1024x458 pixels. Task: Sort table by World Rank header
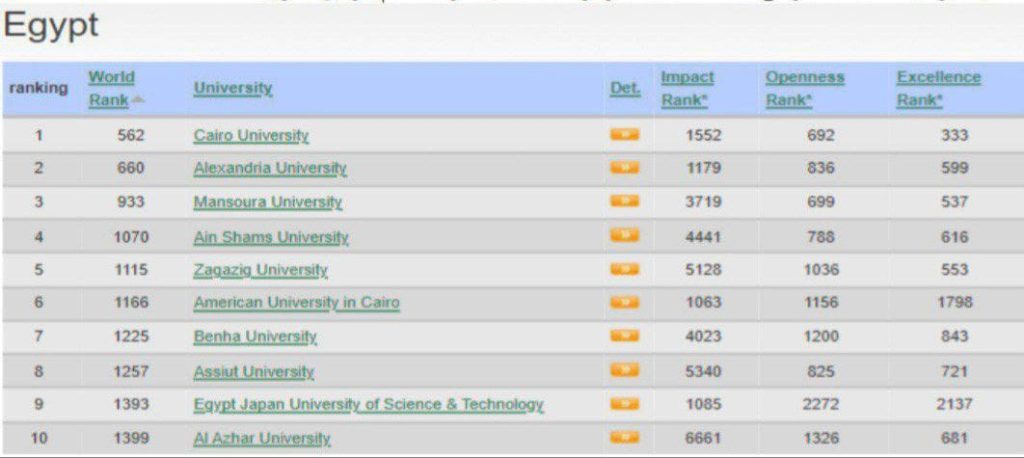tap(112, 89)
